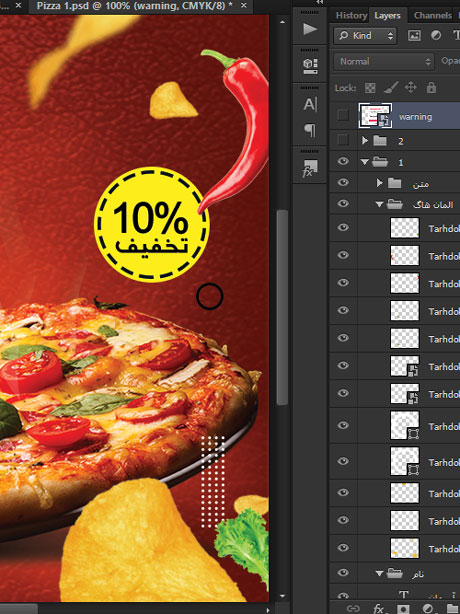Click lock position move icon
The height and width of the screenshot is (614, 460).
click(411, 87)
